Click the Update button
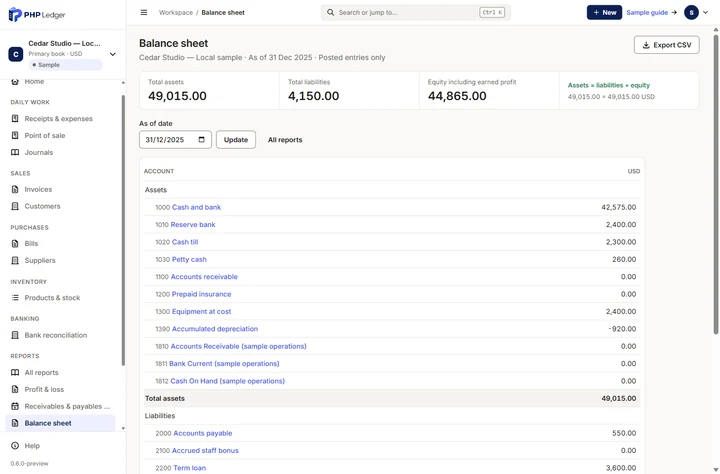Screen dimensions: 720x474 pyautogui.click(x=236, y=140)
